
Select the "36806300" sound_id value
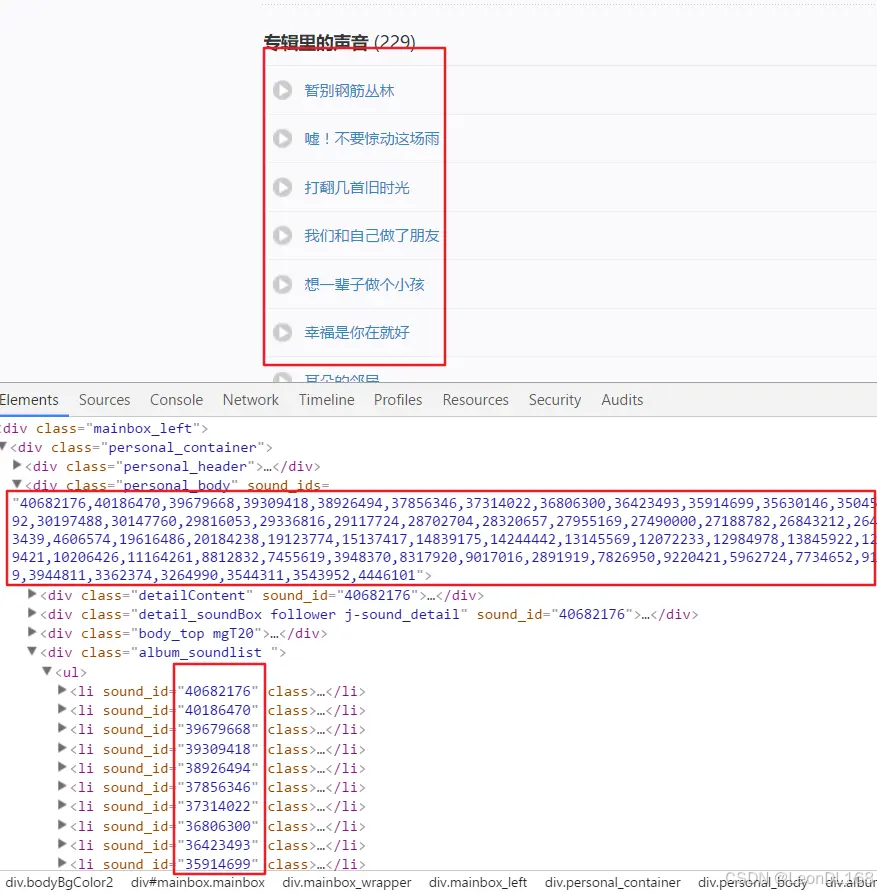(x=218, y=826)
